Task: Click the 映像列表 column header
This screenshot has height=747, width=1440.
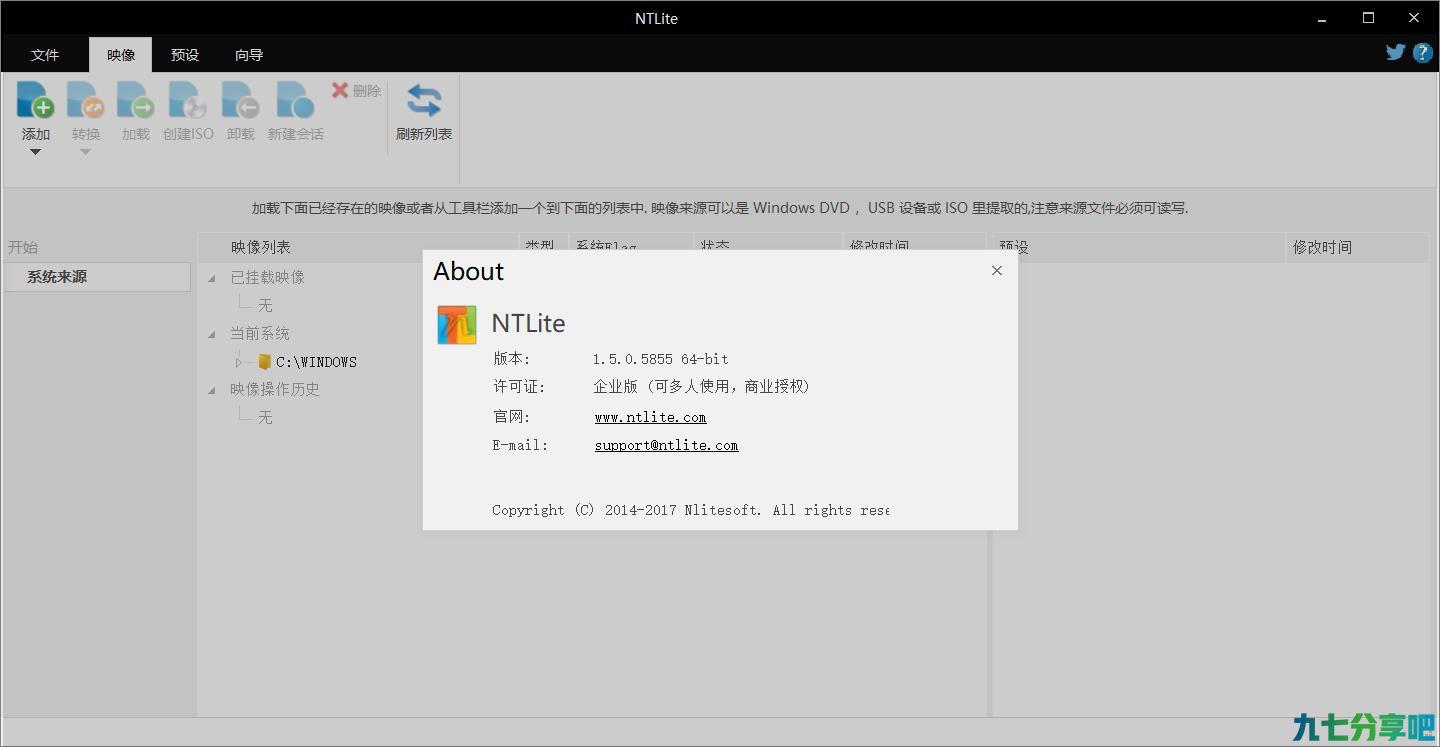Action: (358, 247)
